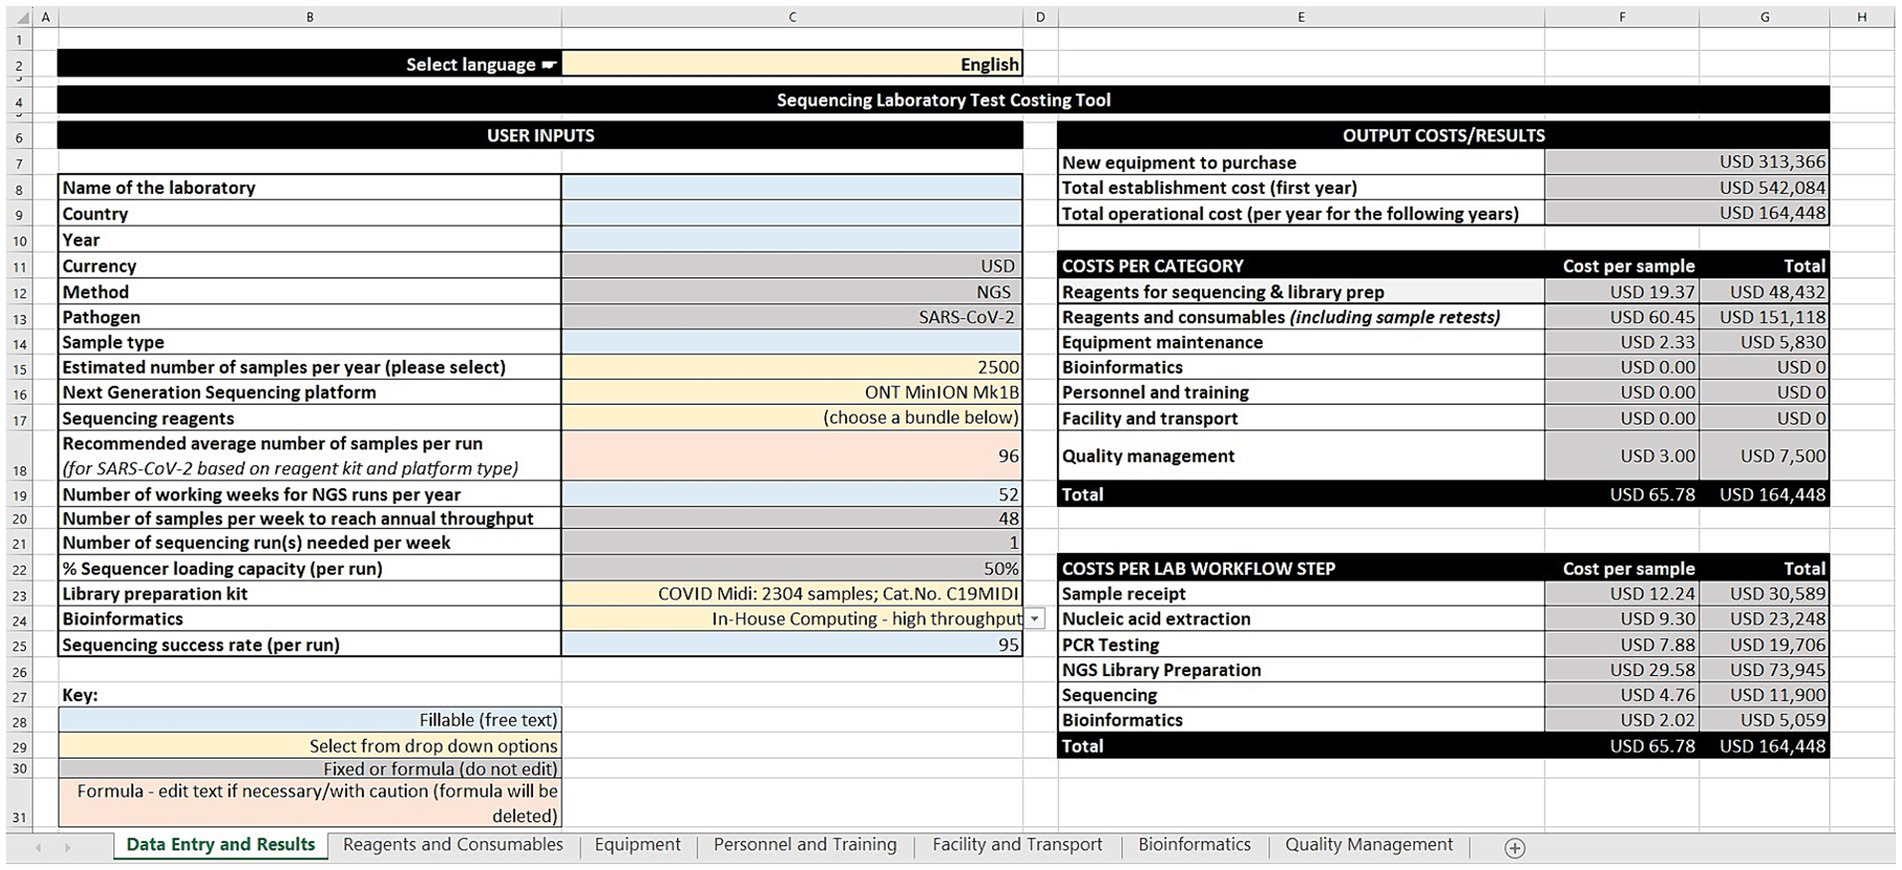Click the sequencing runs per week value 1
1902x870 pixels.
792,543
